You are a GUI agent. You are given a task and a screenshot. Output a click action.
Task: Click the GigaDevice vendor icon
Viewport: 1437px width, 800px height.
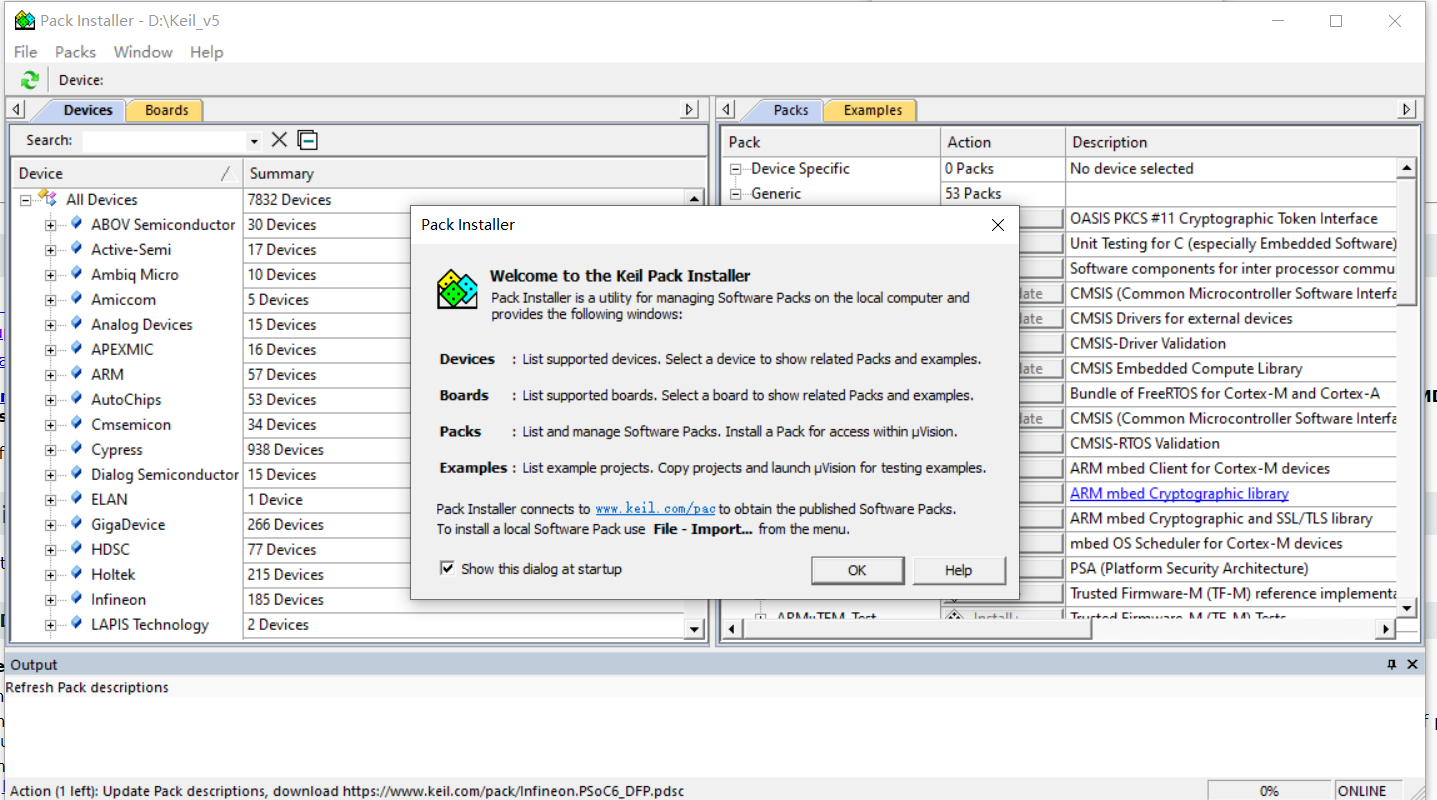76,524
